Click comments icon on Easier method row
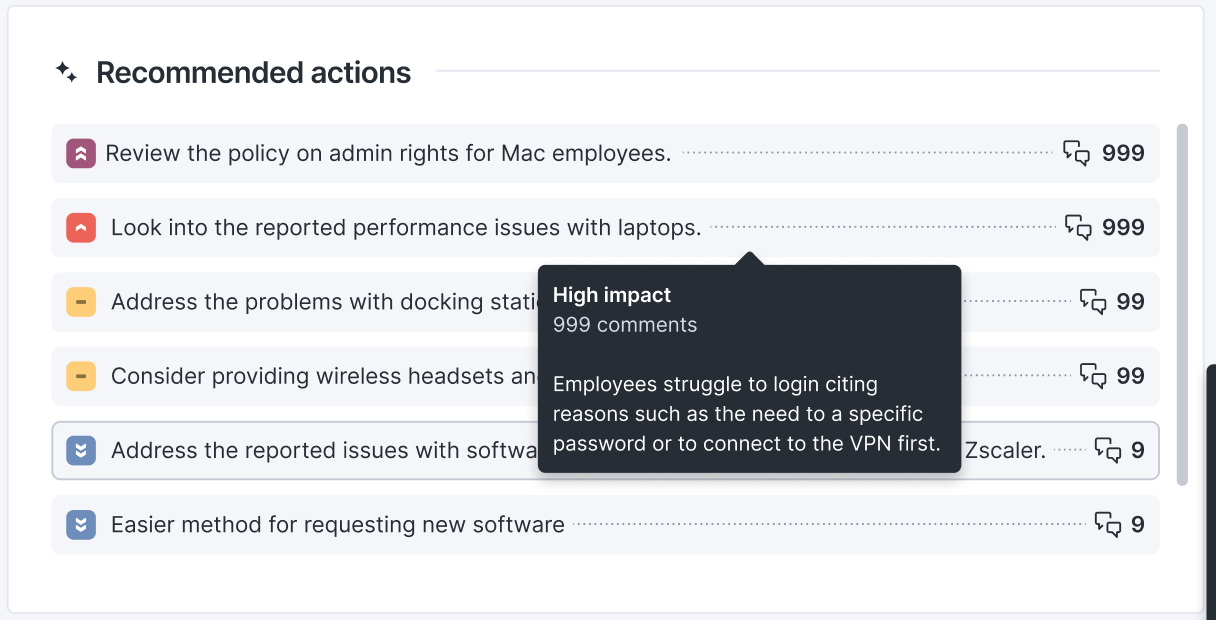The image size is (1216, 620). [x=1108, y=524]
